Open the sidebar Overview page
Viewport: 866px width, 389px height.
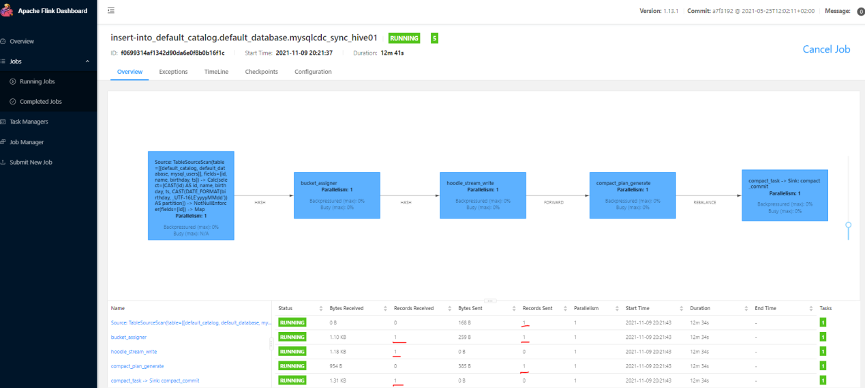(22, 41)
